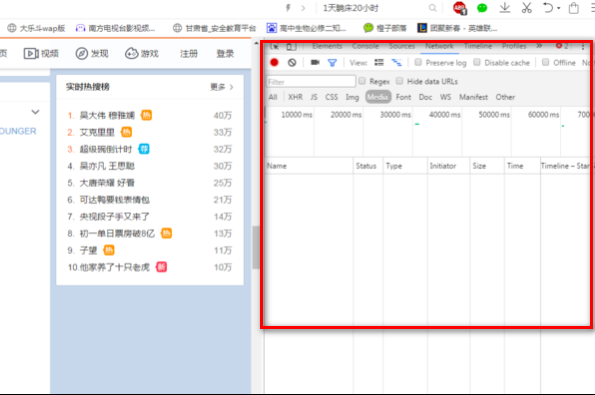Click the scissors screenshot tool icon
This screenshot has width=595, height=395.
click(x=527, y=8)
